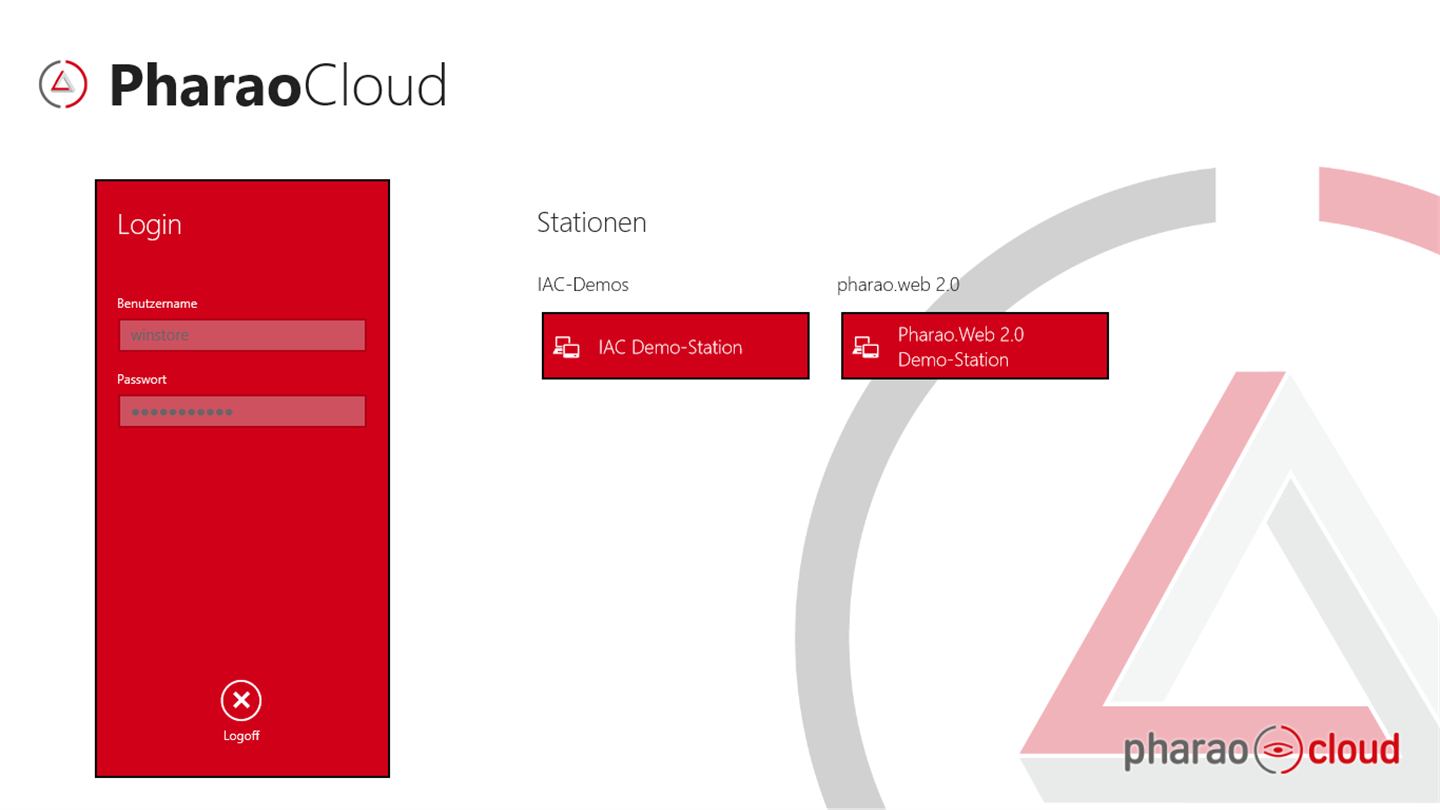This screenshot has width=1440, height=810.
Task: Click the computer icon on Pharao.Web 2.0 tile
Action: [x=866, y=347]
